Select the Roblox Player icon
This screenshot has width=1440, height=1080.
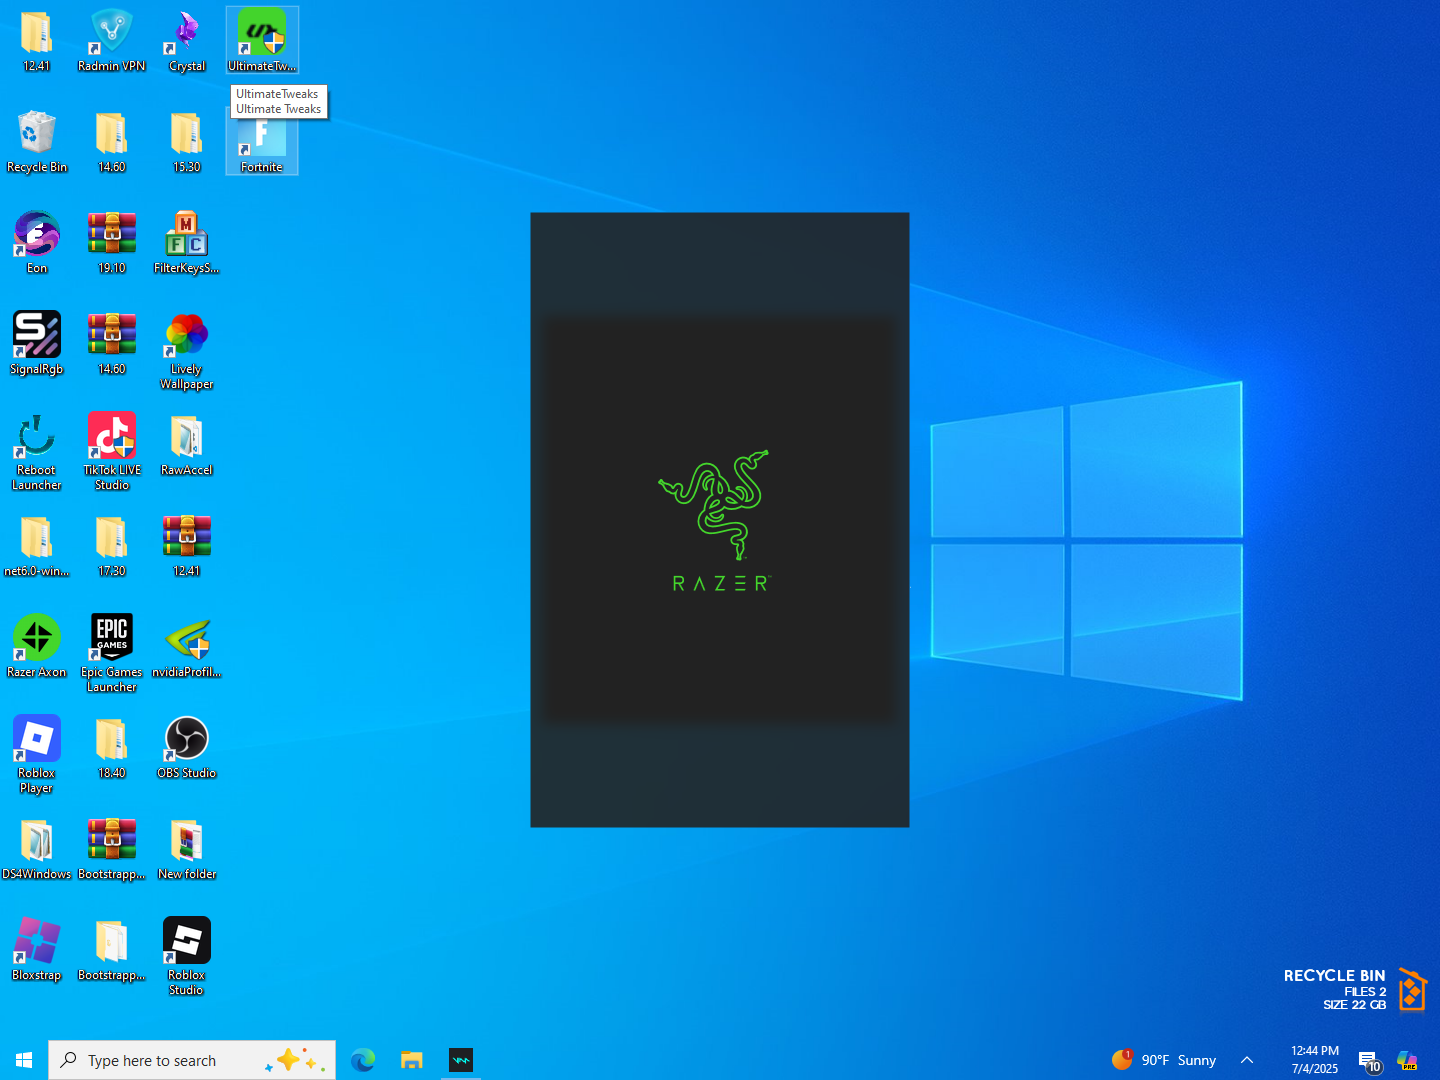click(x=37, y=755)
